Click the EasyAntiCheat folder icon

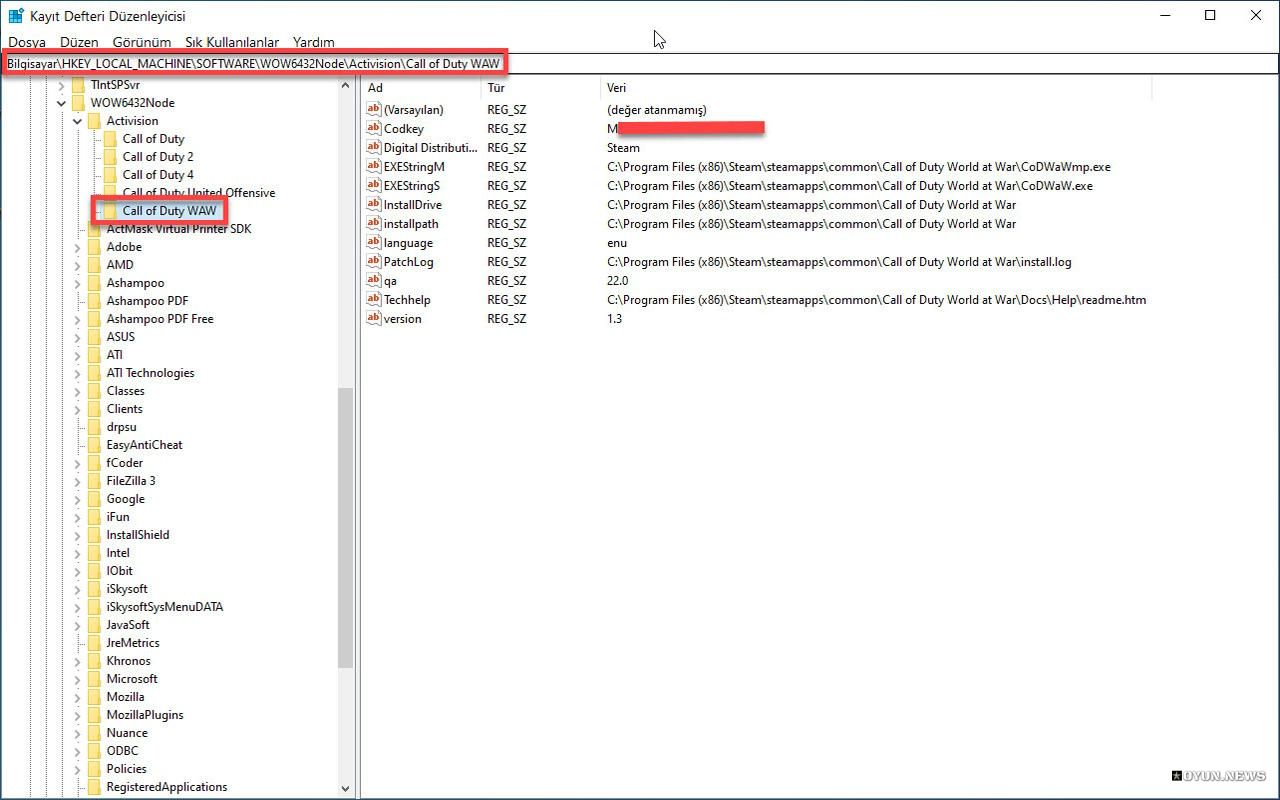(x=94, y=445)
